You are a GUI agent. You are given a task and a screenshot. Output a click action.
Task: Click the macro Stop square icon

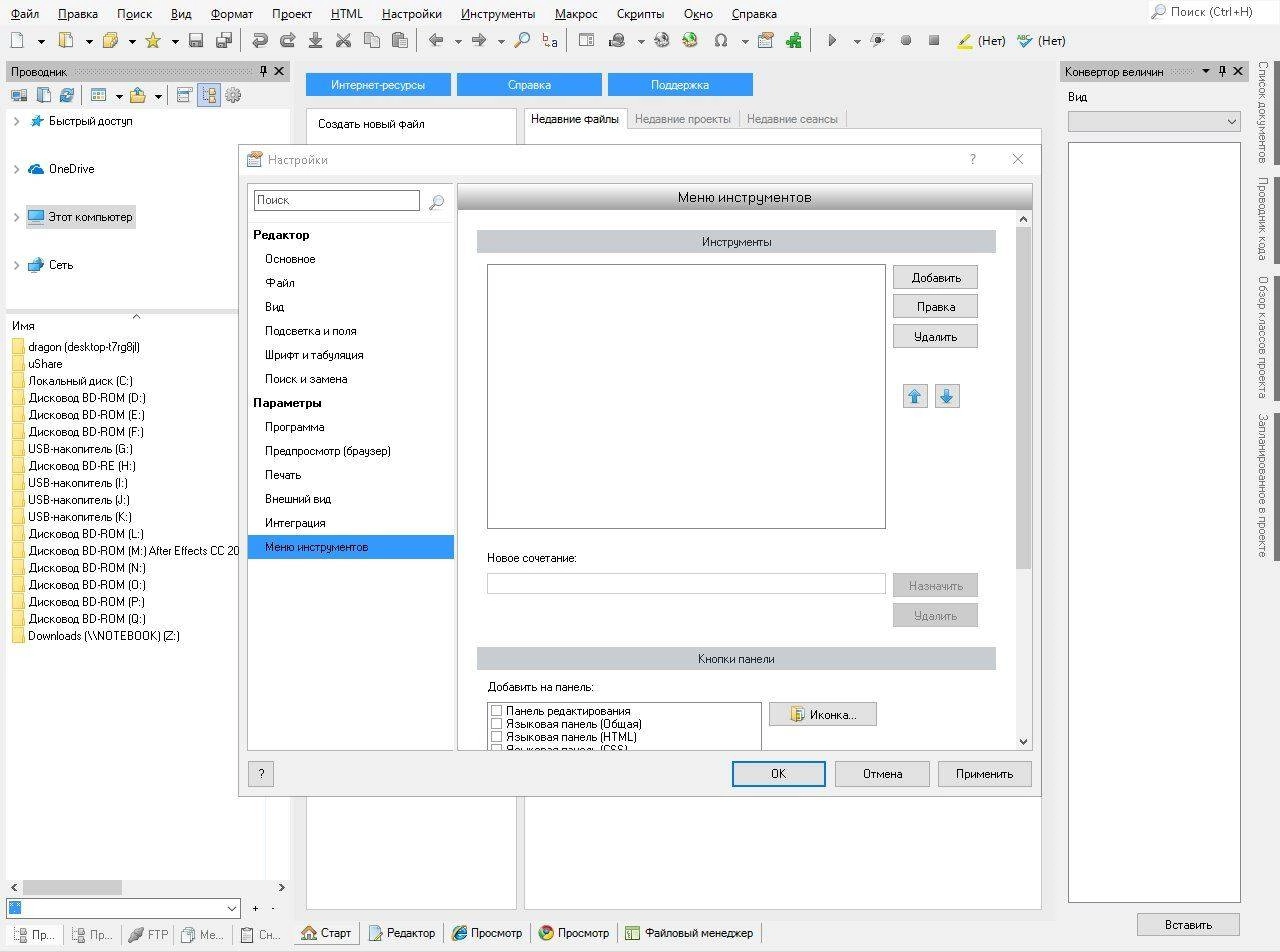934,41
